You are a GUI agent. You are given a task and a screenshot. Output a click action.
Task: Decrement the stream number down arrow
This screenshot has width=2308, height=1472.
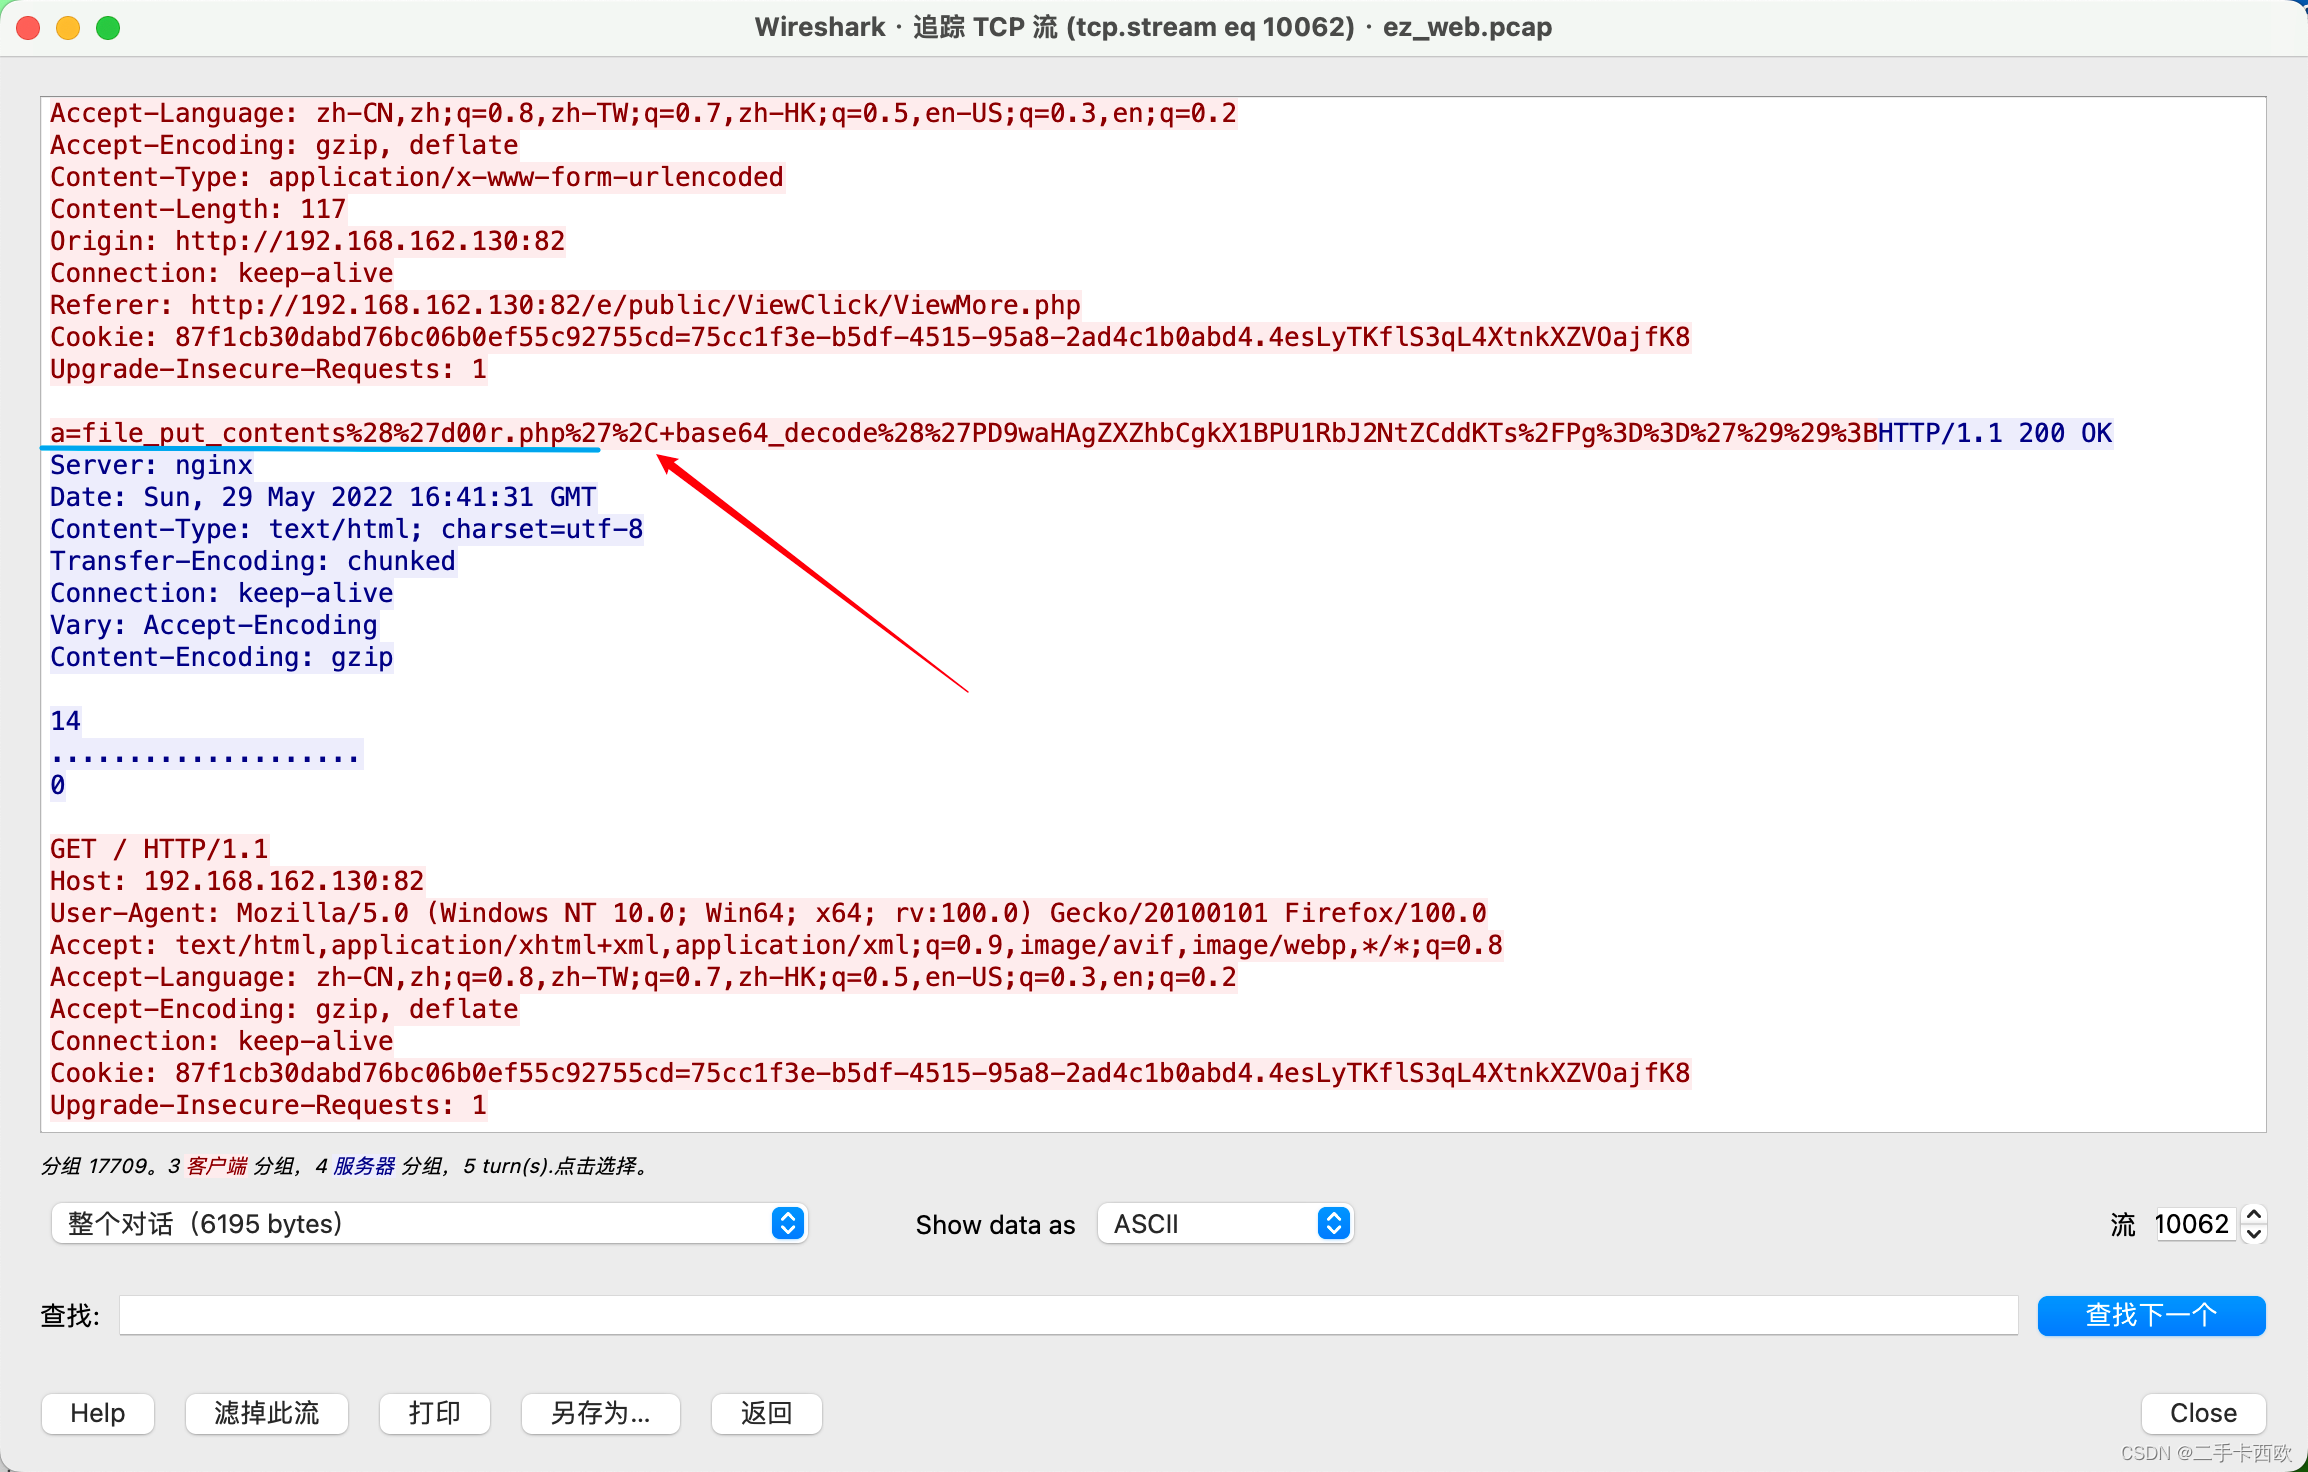[x=2254, y=1234]
